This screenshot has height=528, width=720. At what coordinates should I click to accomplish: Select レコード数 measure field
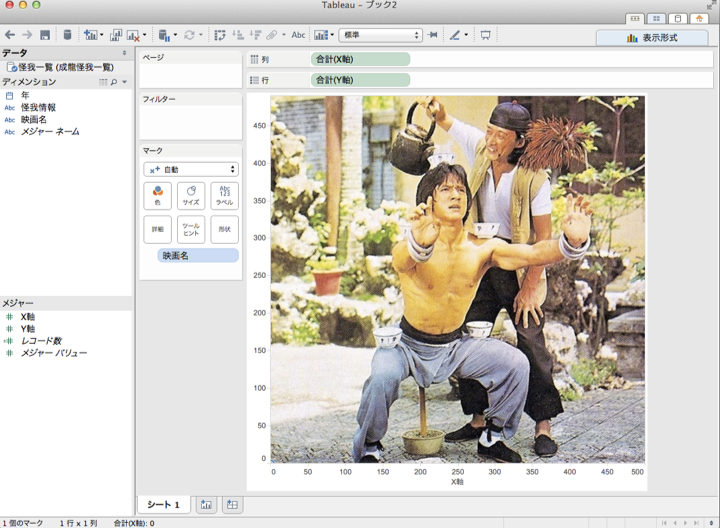pos(42,341)
